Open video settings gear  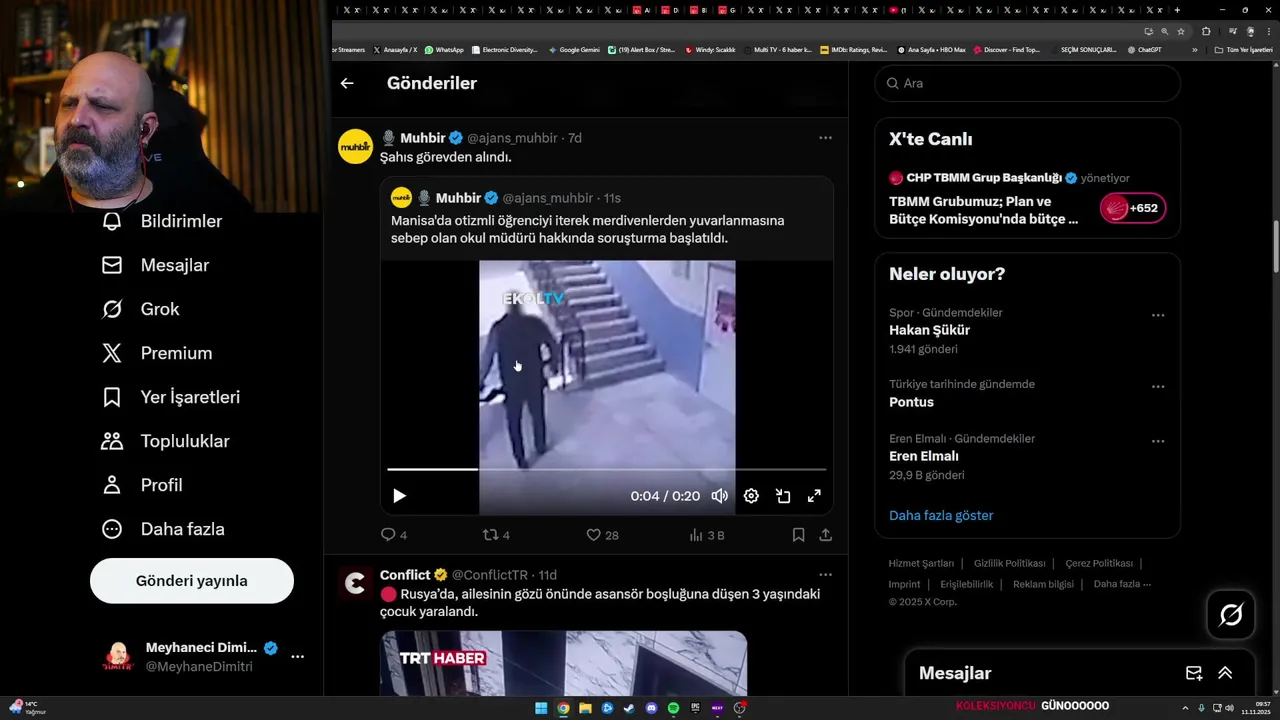[751, 496]
